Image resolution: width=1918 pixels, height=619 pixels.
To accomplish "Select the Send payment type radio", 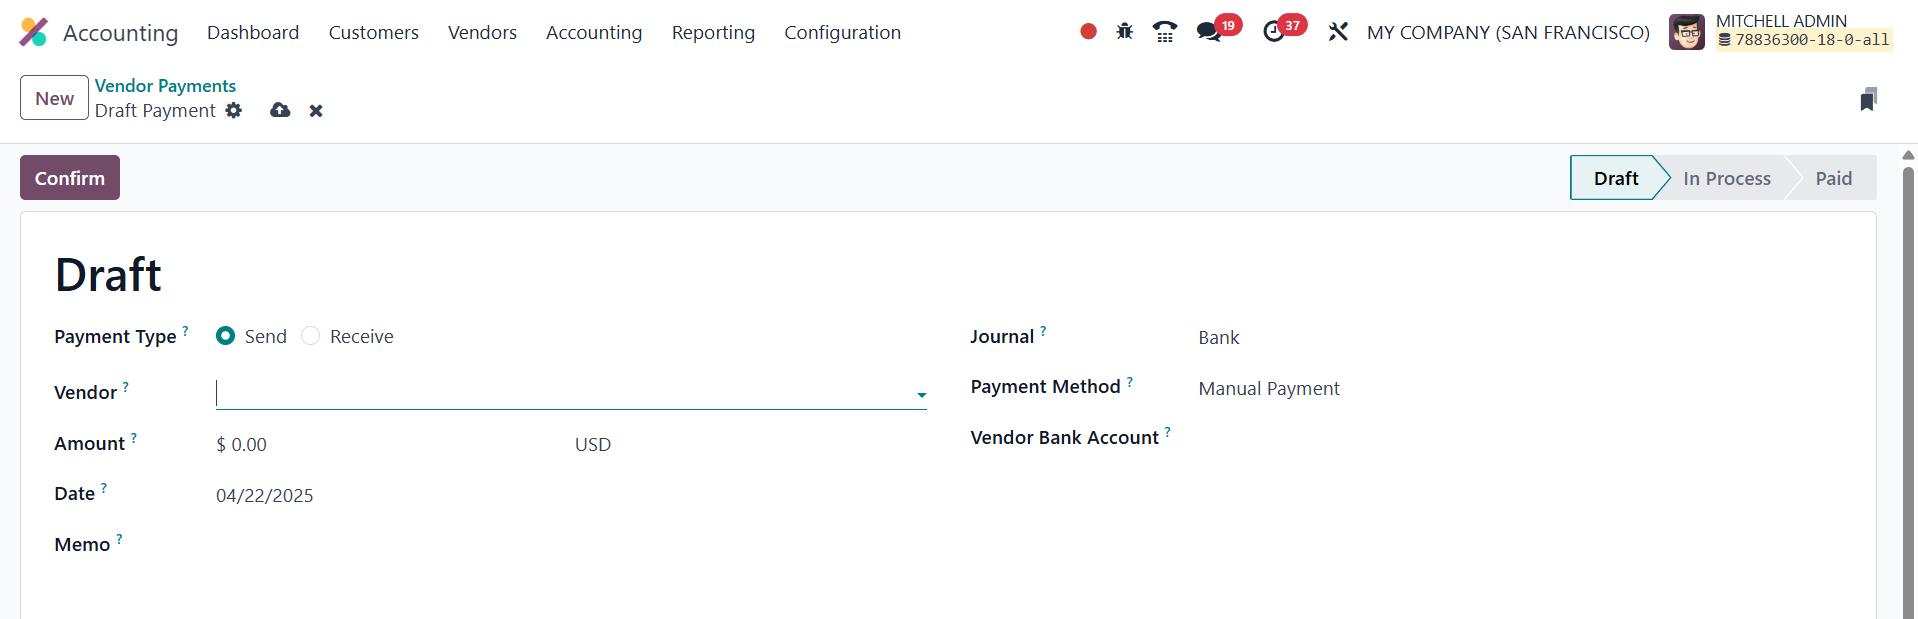I will pos(226,336).
